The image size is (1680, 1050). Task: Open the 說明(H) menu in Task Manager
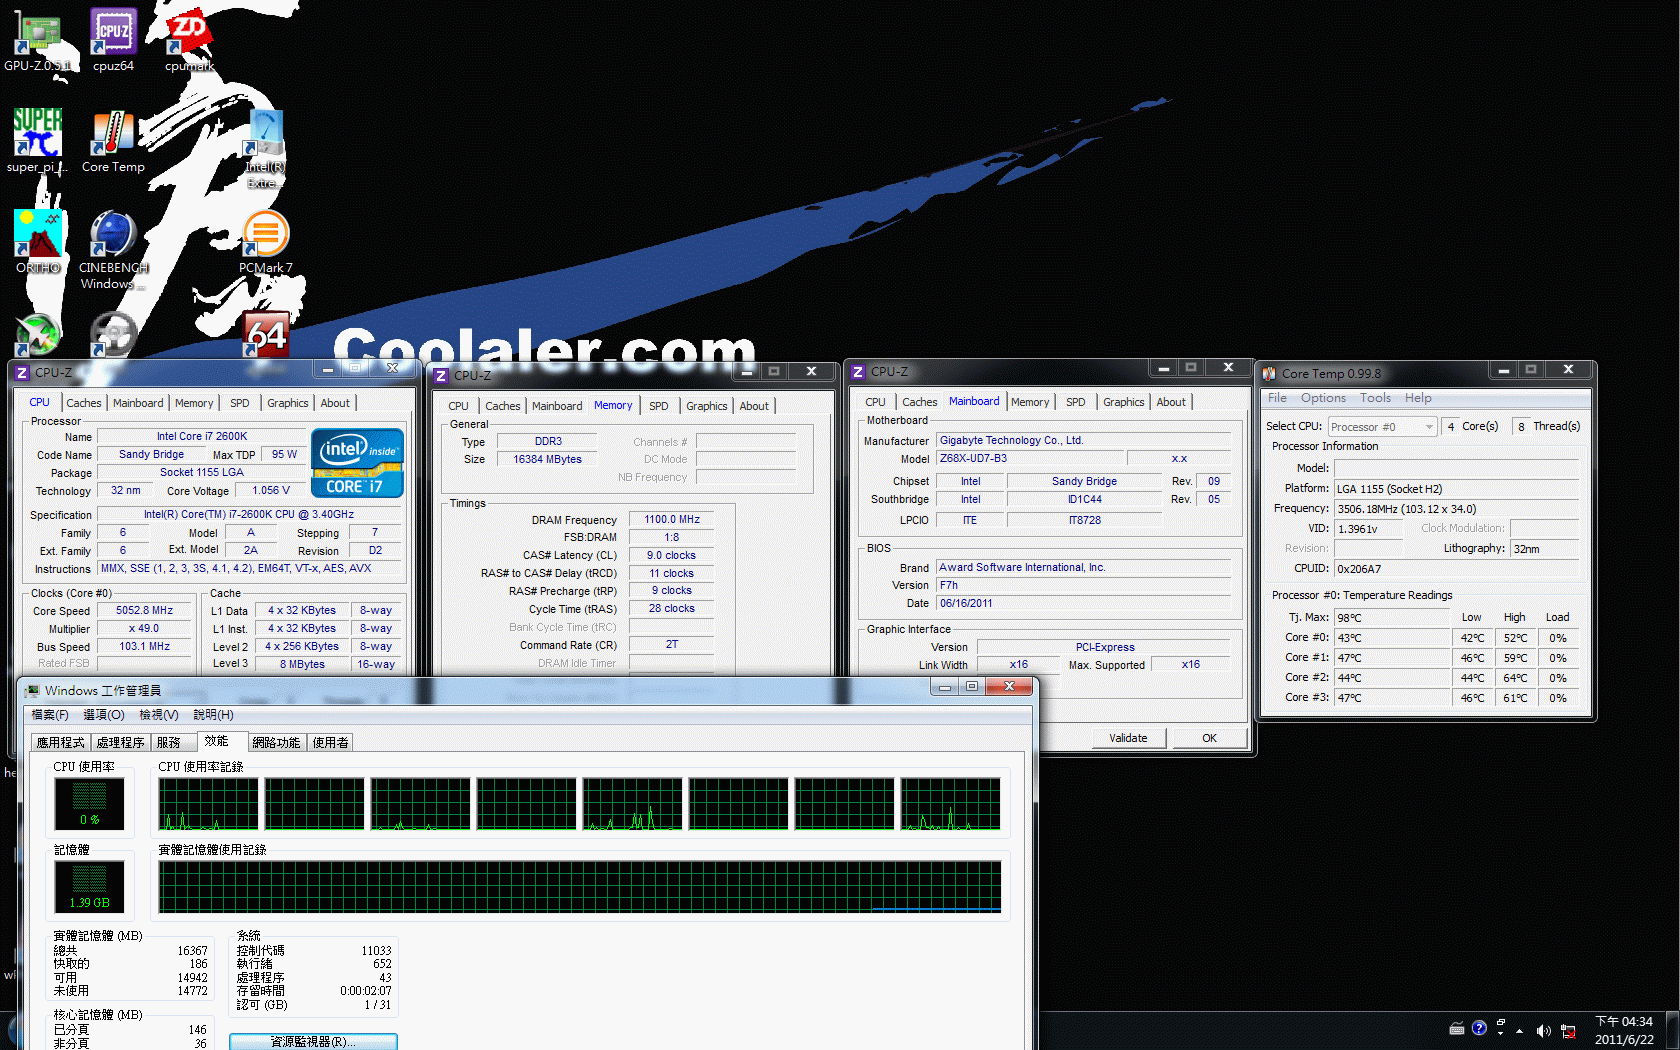pos(213,715)
